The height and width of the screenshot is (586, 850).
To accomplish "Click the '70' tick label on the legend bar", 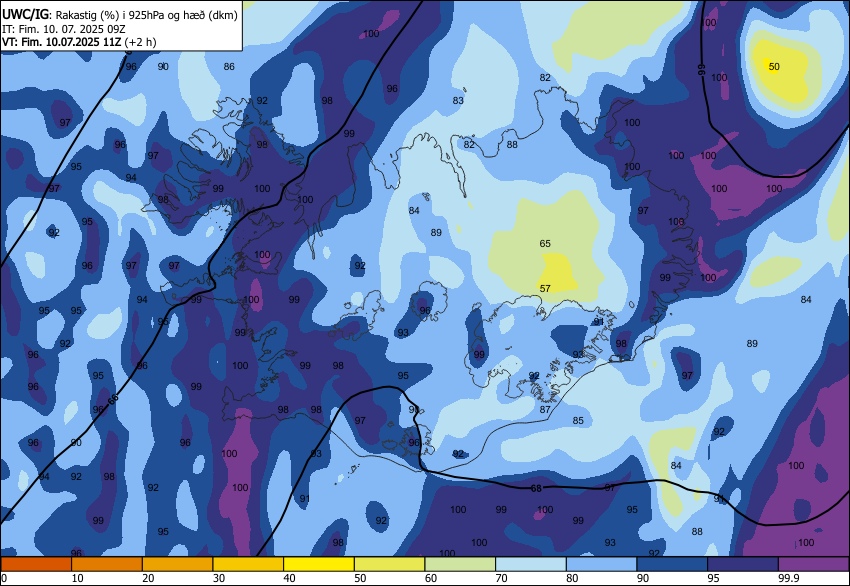I will 501,578.
